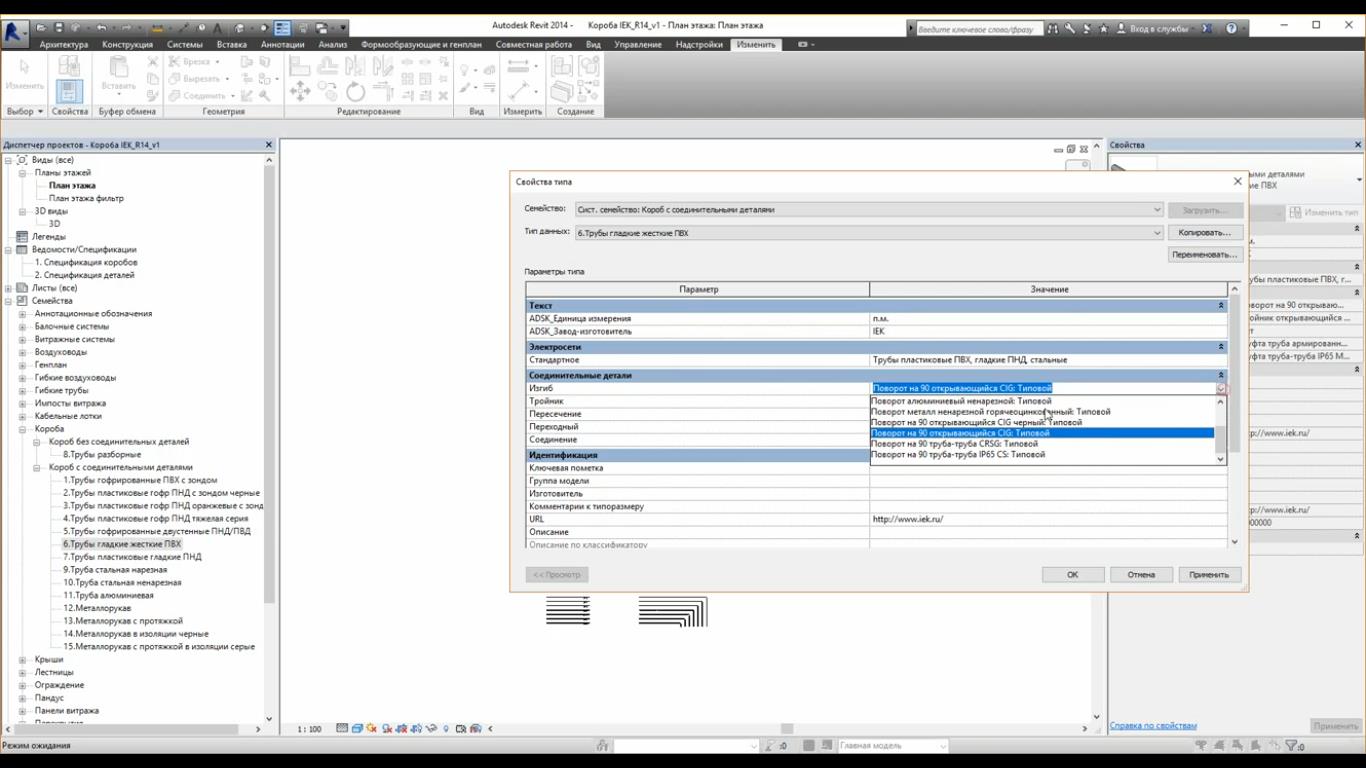Click the visual style icon on view control bar
Viewport: 1366px width, 768px height.
pyautogui.click(x=357, y=729)
